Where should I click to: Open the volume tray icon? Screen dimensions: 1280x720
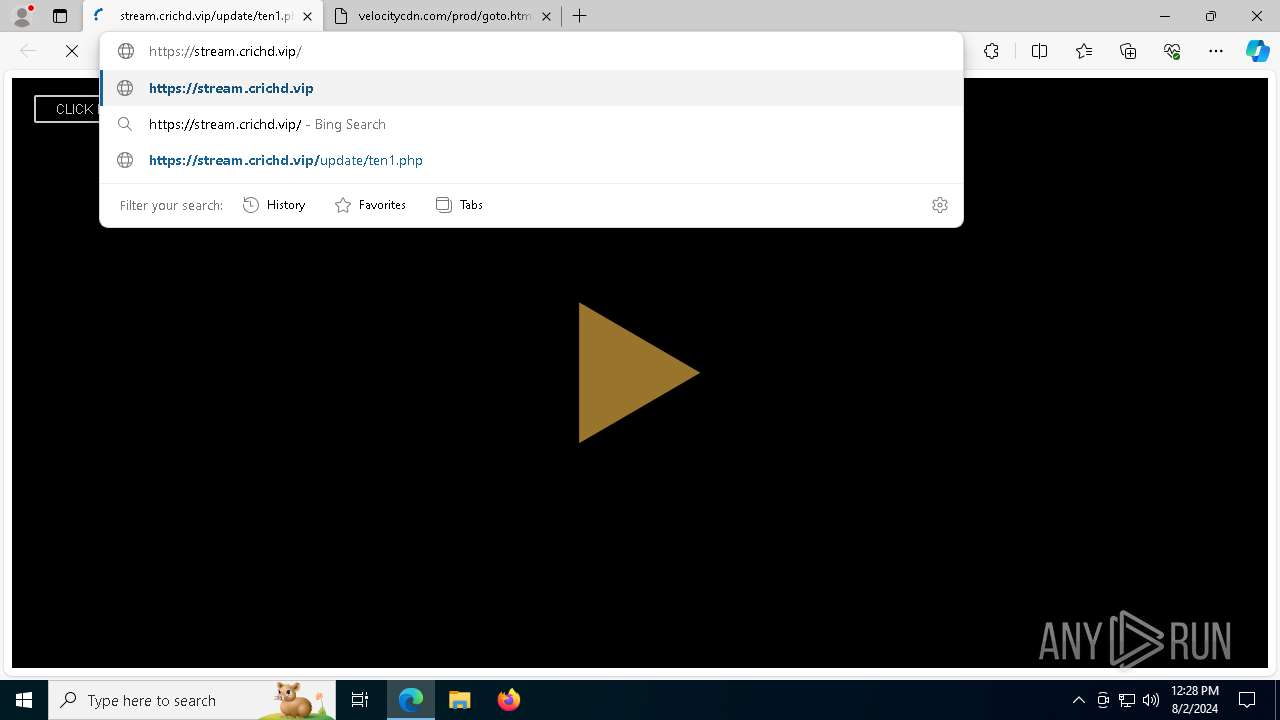(1150, 700)
